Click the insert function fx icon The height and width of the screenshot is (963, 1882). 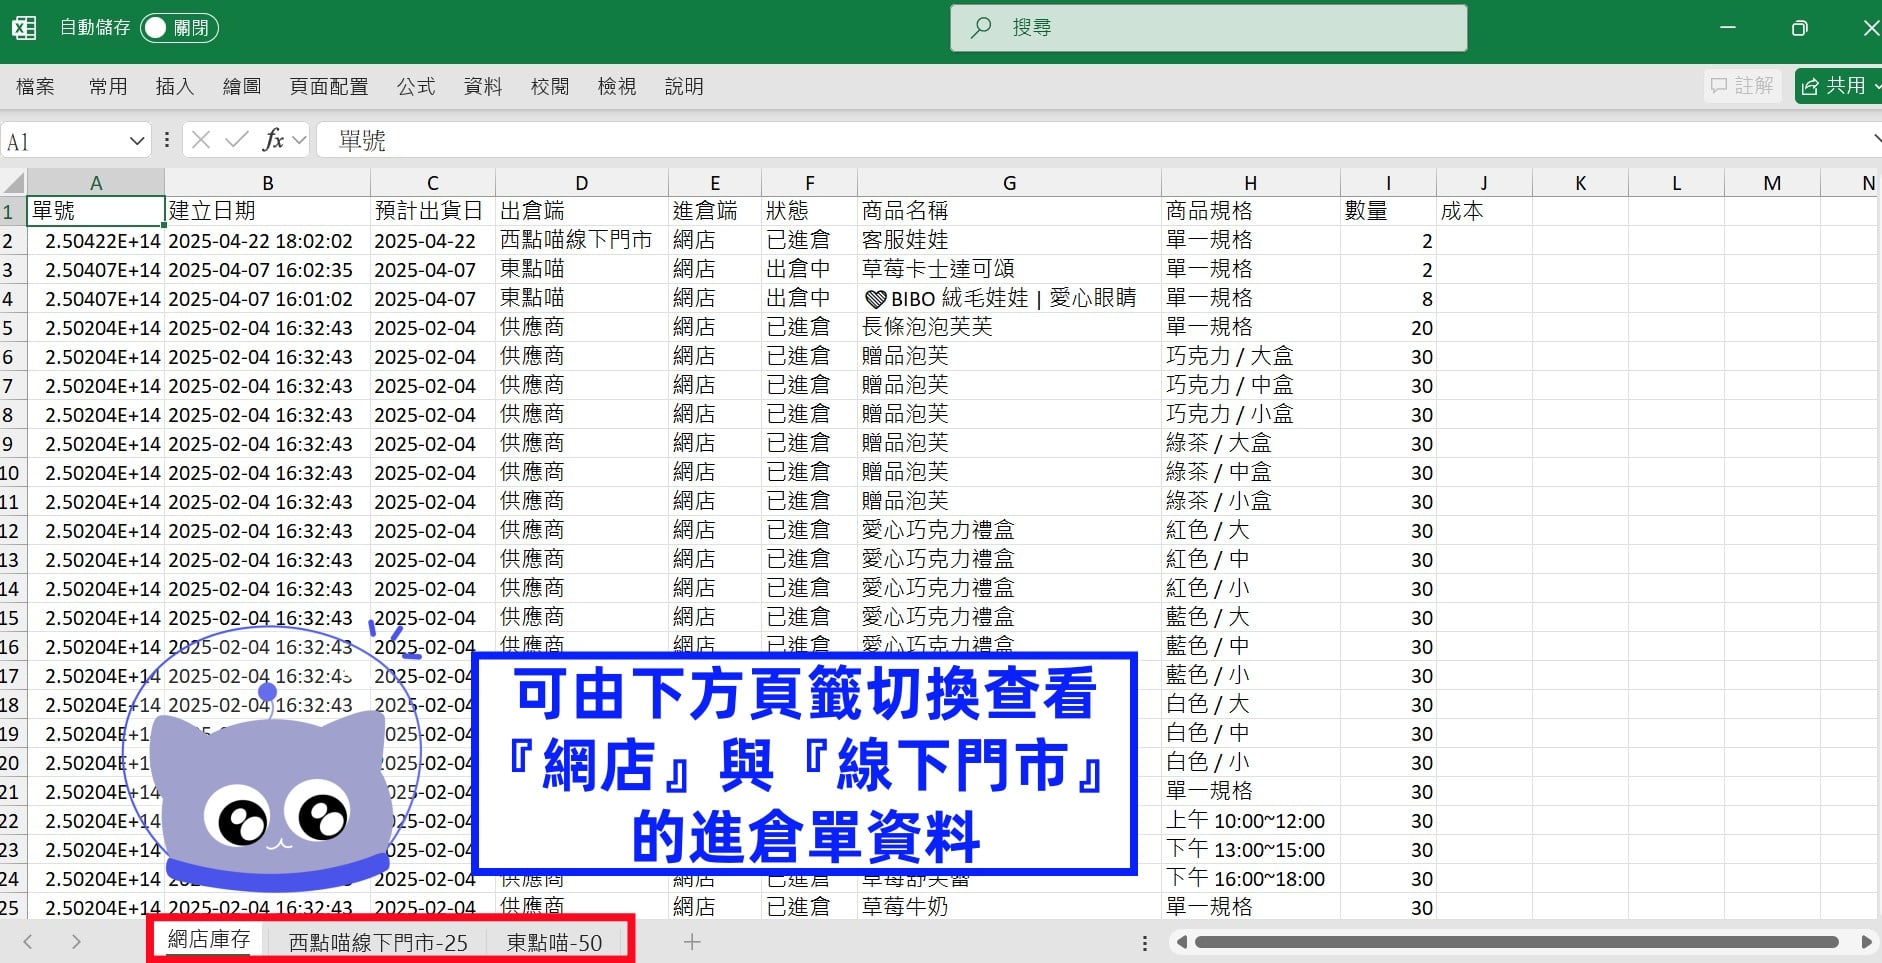click(273, 140)
